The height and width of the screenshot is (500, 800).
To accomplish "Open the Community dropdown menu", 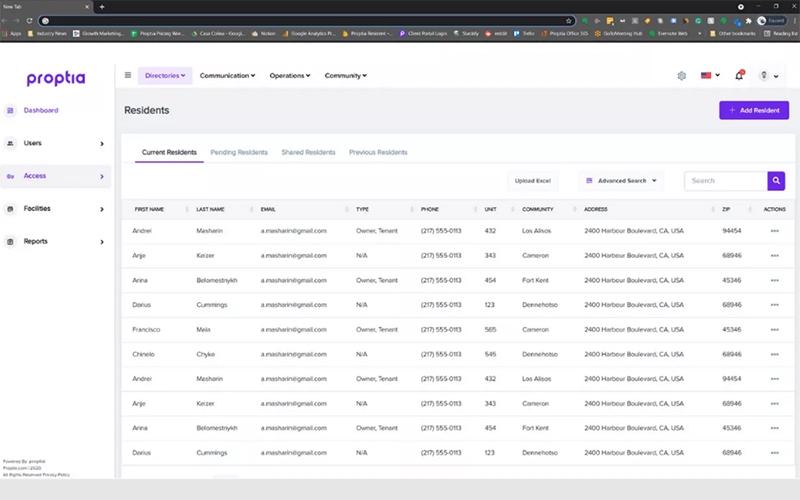I will pyautogui.click(x=345, y=76).
